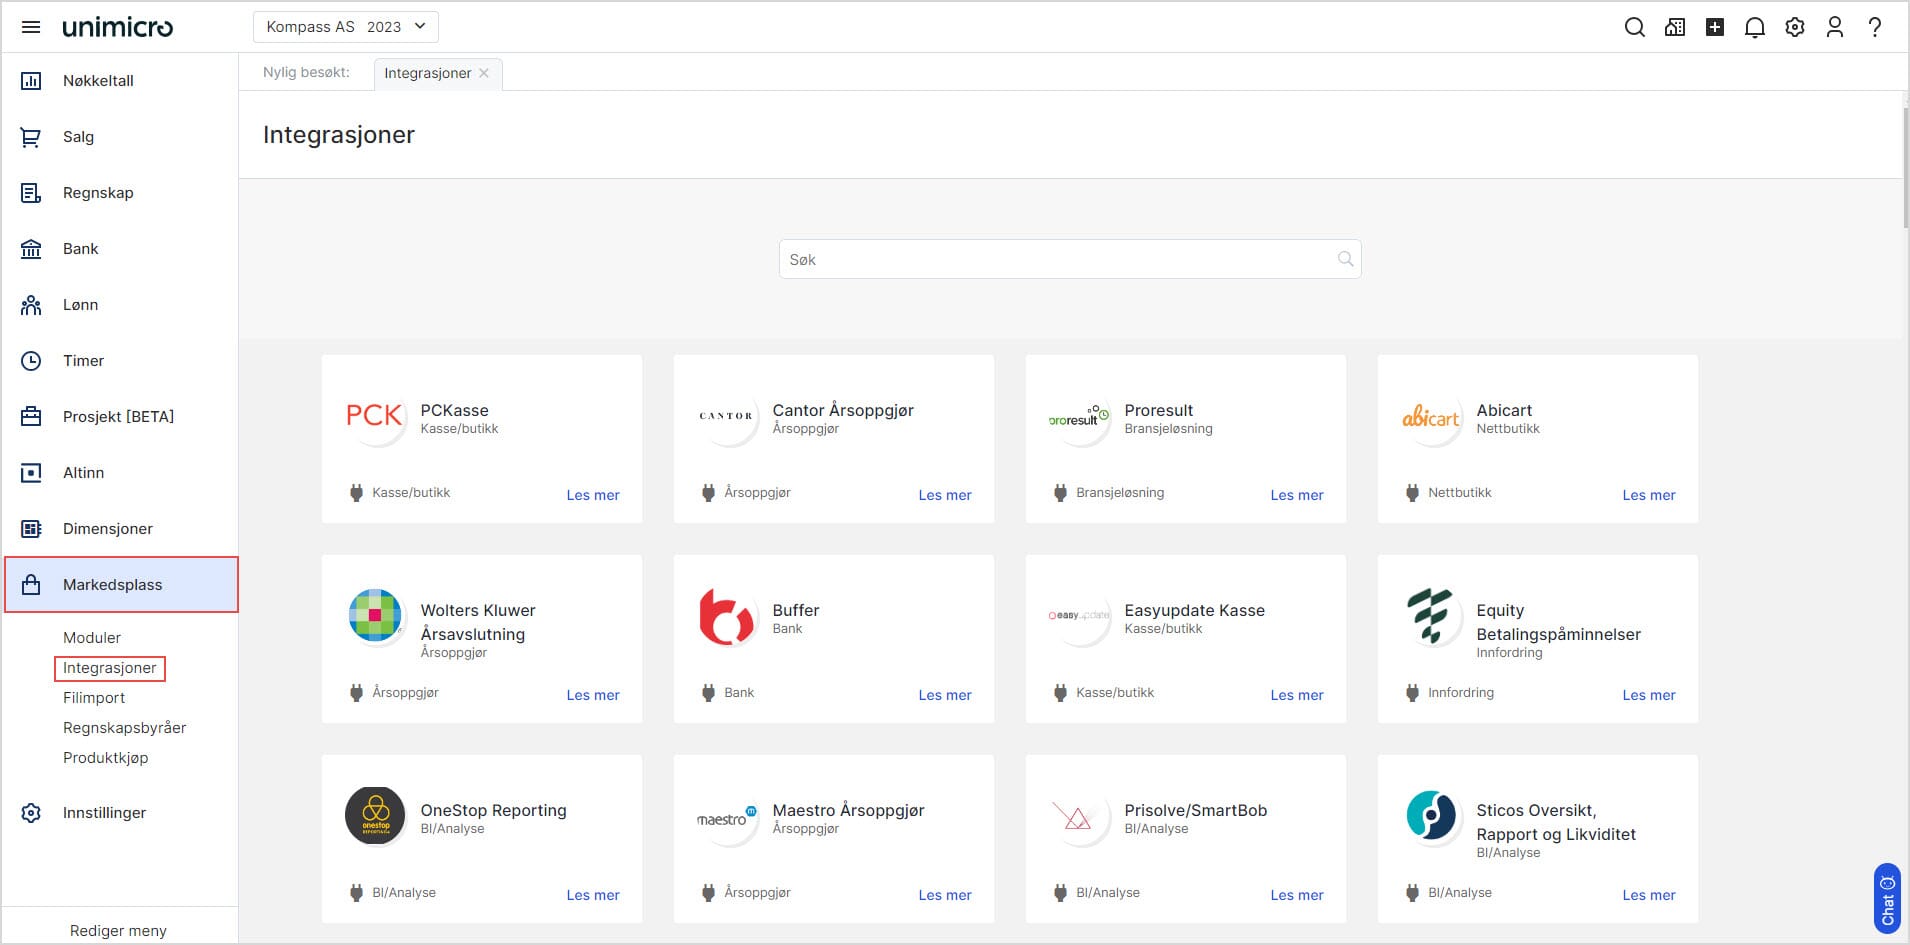The height and width of the screenshot is (945, 1910).
Task: Click the Søk search input field
Action: click(x=1060, y=260)
